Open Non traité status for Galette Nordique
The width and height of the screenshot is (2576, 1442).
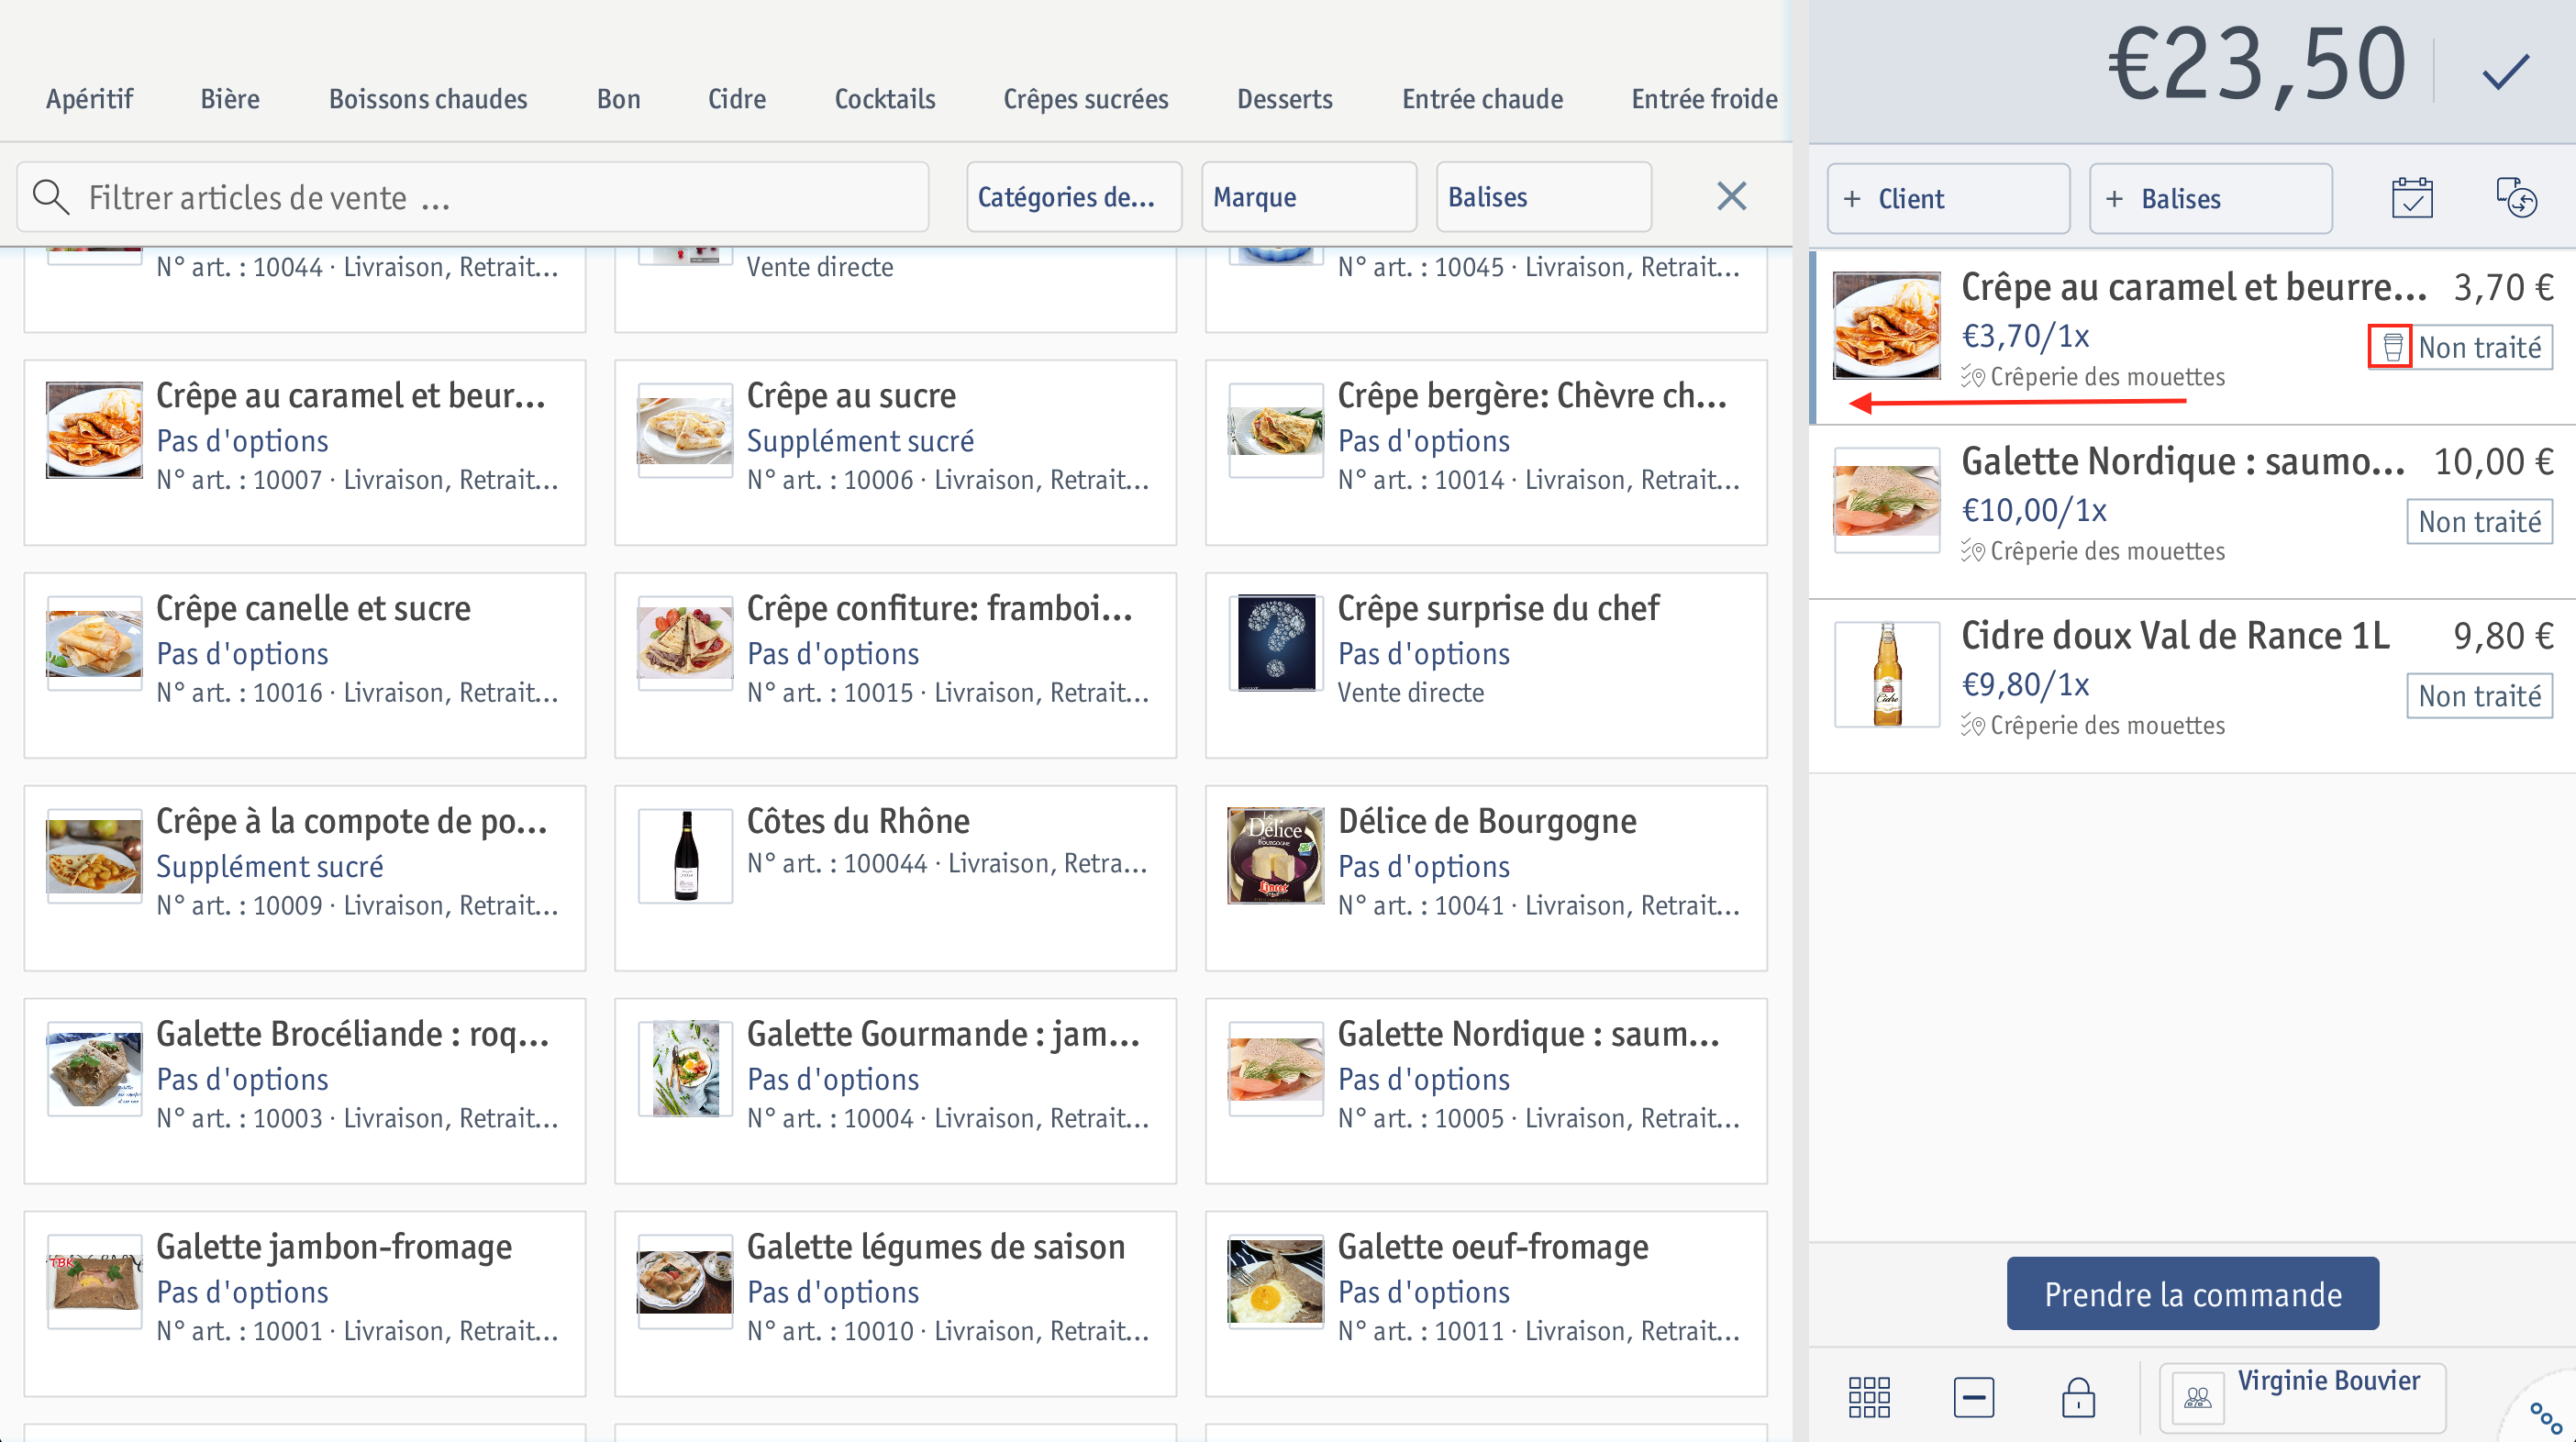pos(2480,521)
